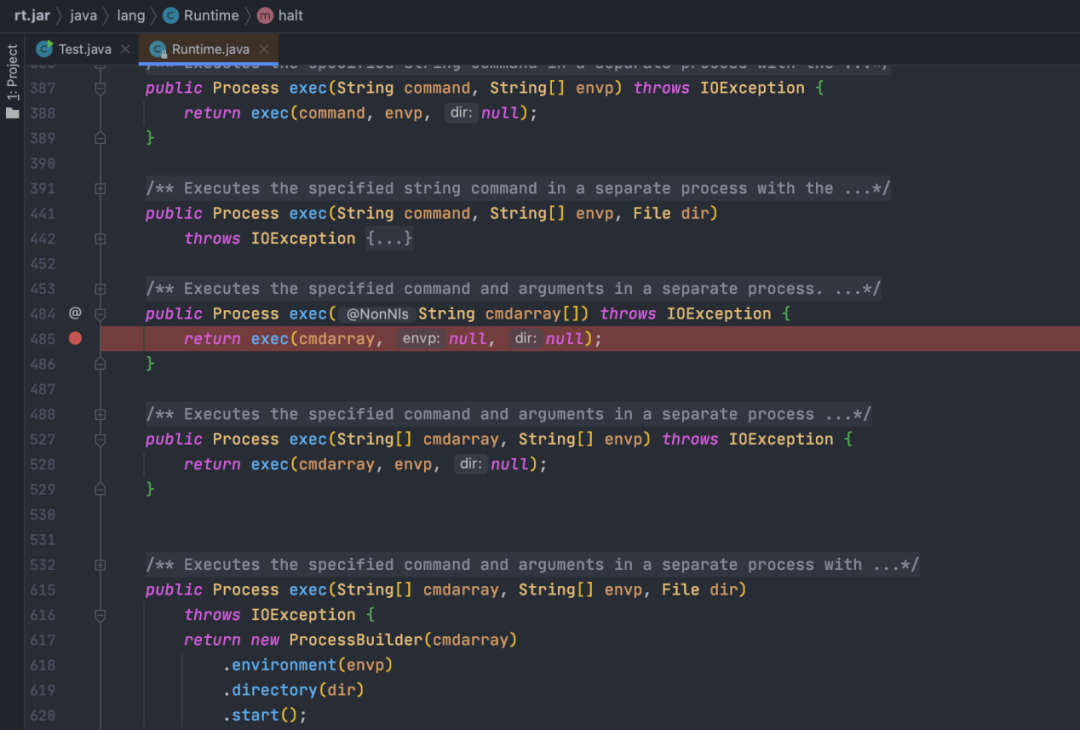Click Runtime class in the breadcrumb
The image size is (1080, 730).
pyautogui.click(x=211, y=15)
